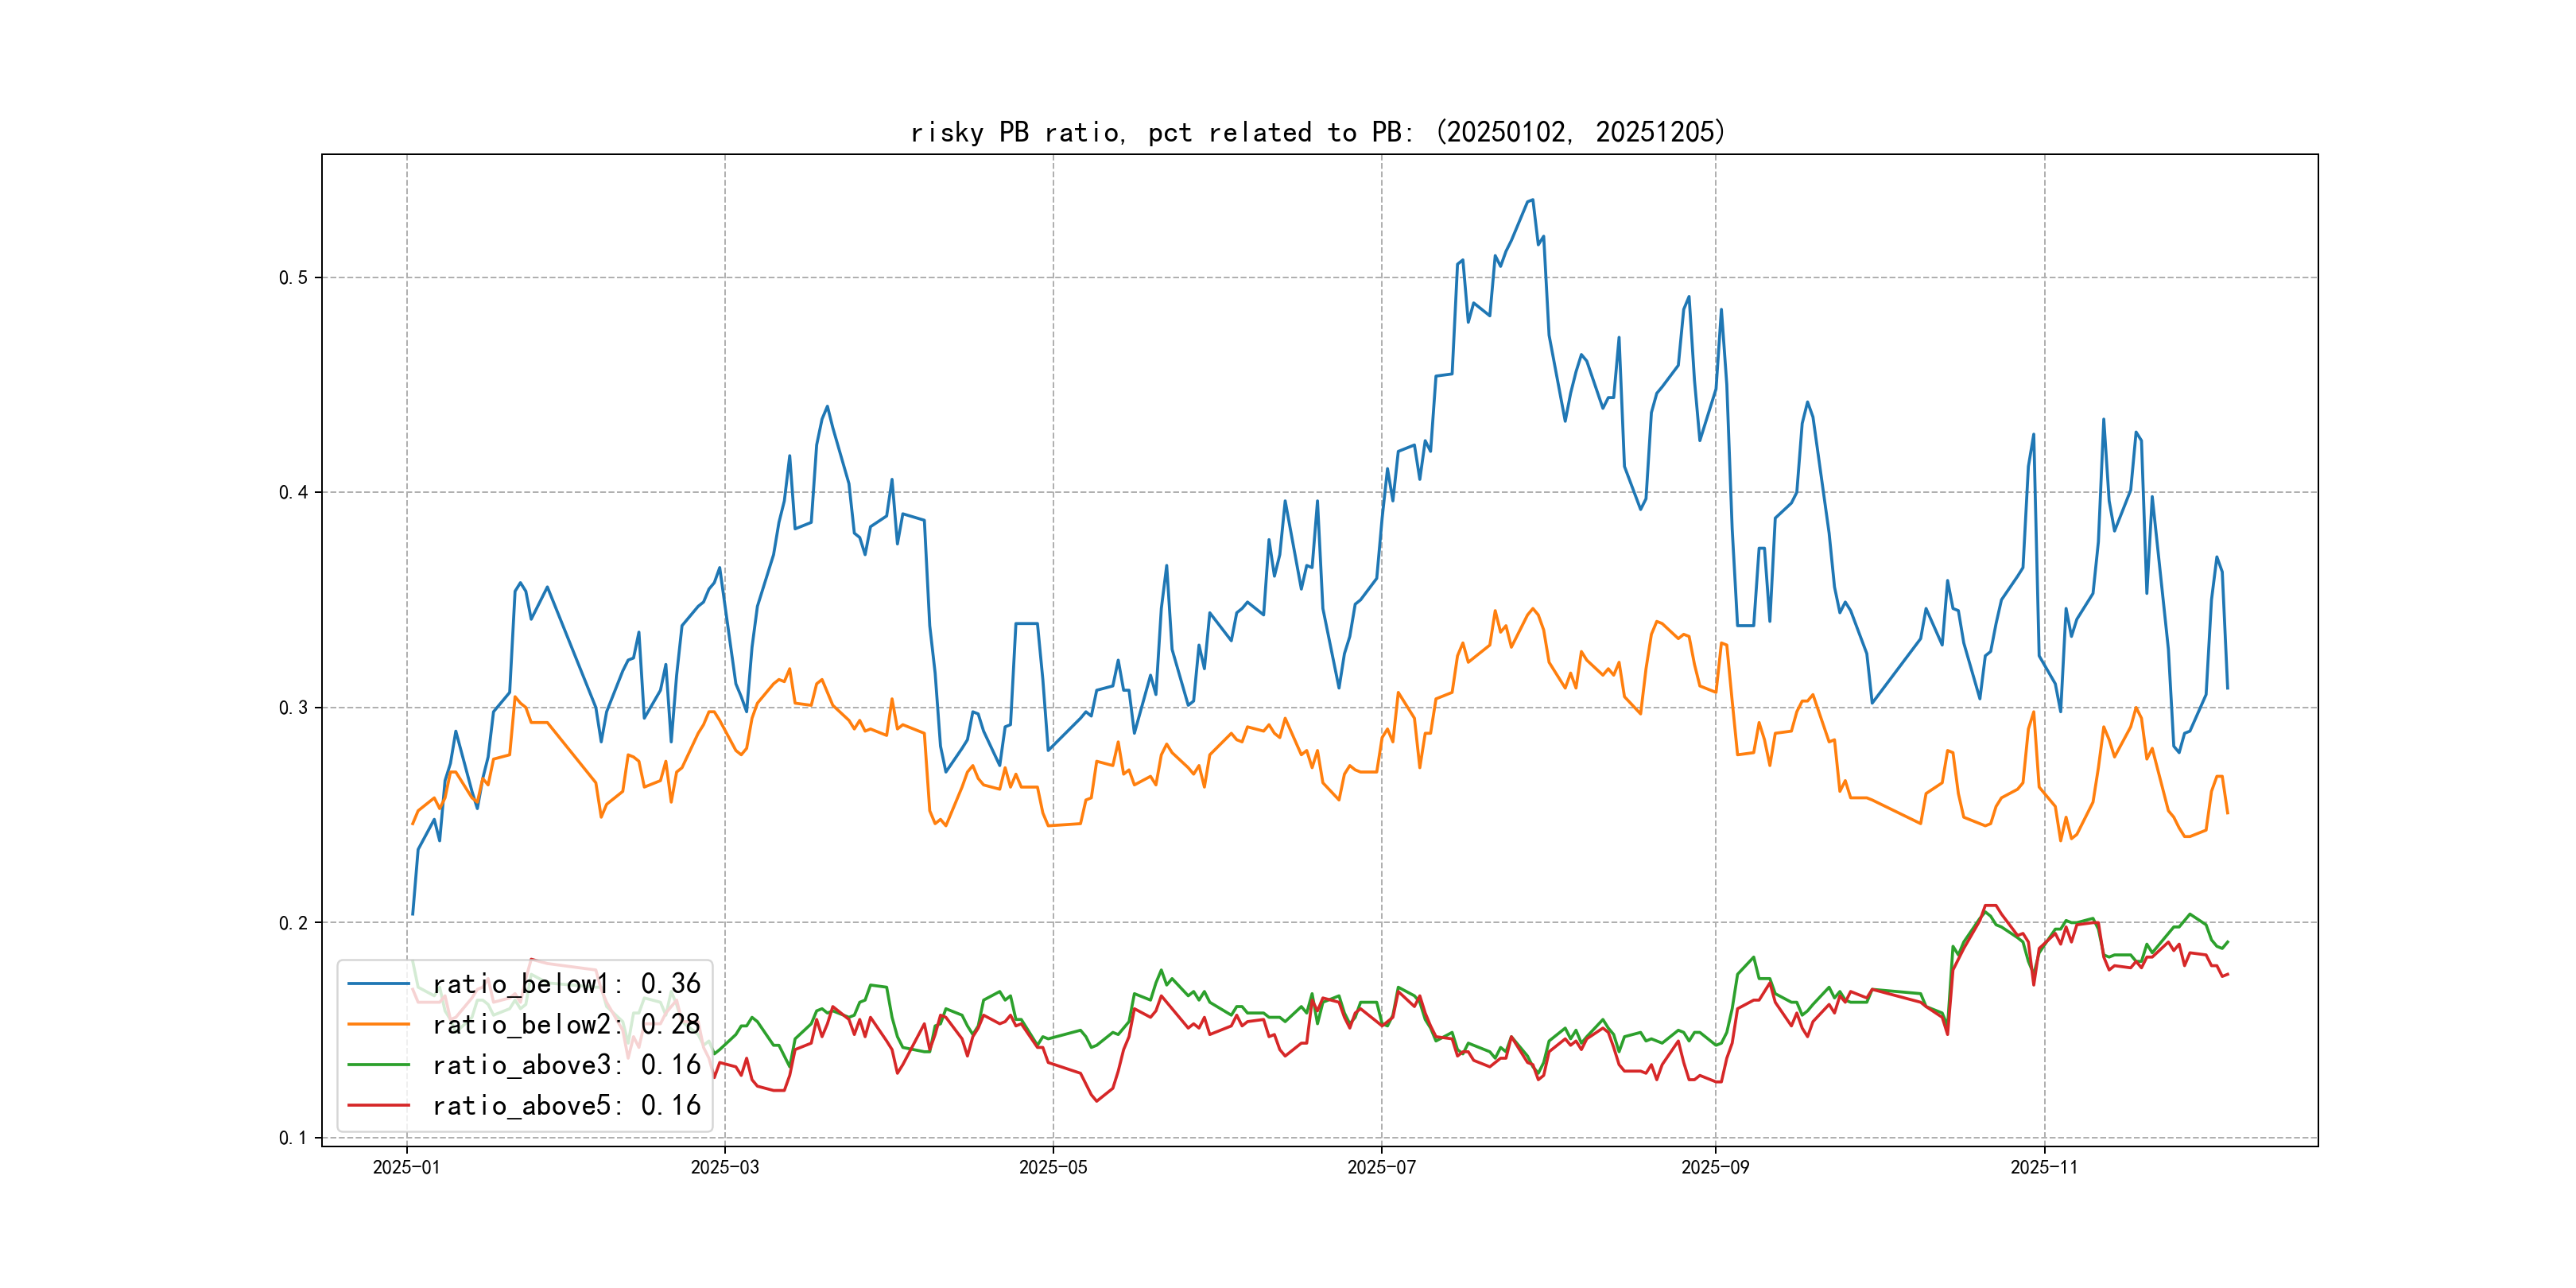Click the 2025-03 x-axis tick label
2576x1288 pixels.
click(x=724, y=1167)
